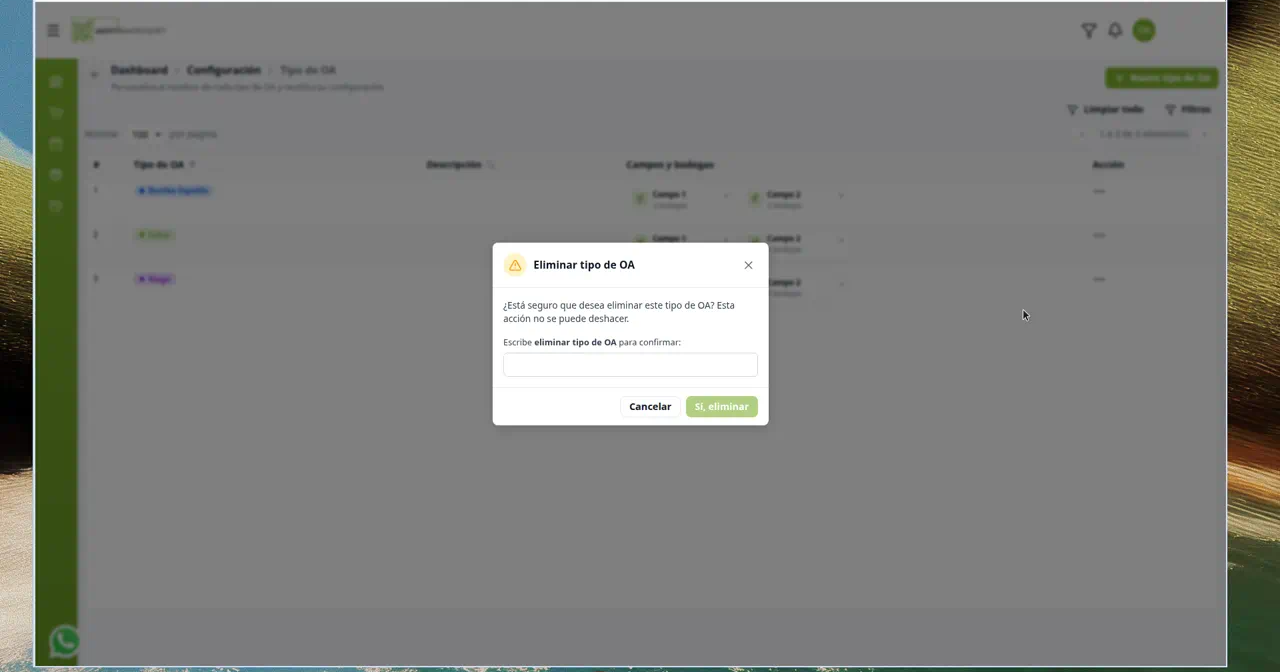Open the shopping cart icon in sidebar
Viewport: 1280px width, 672px height.
(56, 113)
